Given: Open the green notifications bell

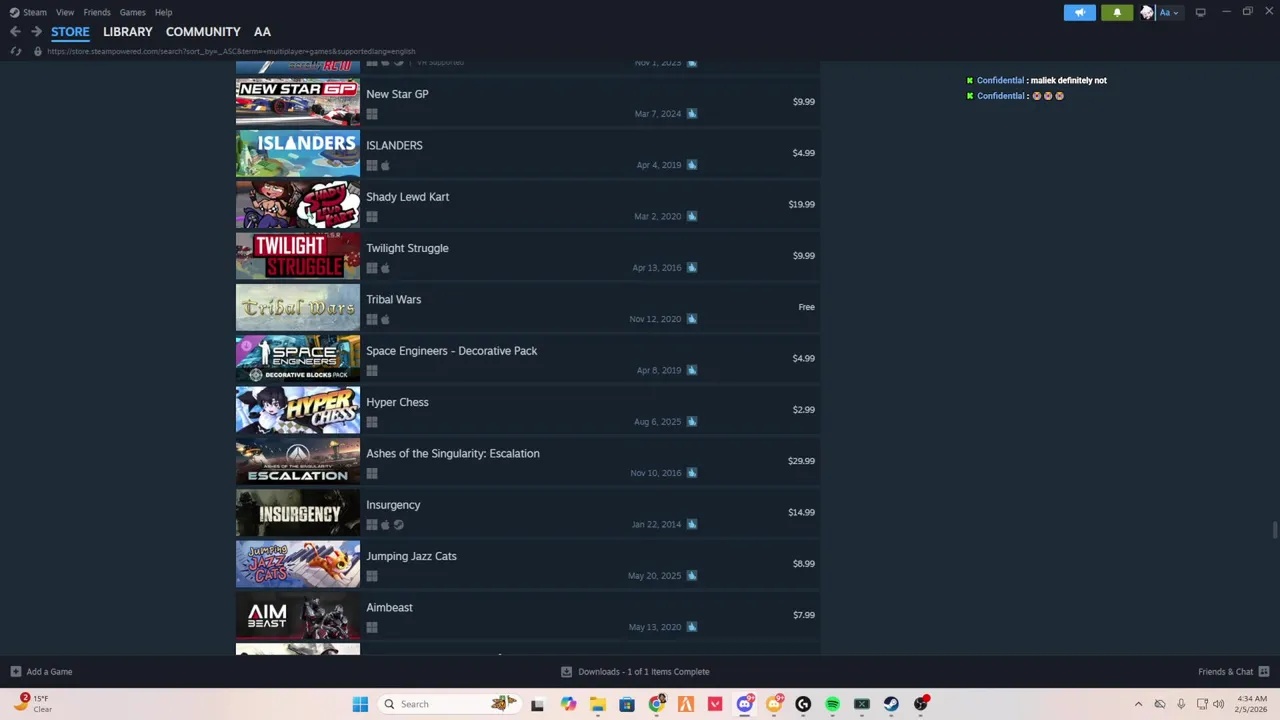Looking at the screenshot, I should (x=1117, y=12).
